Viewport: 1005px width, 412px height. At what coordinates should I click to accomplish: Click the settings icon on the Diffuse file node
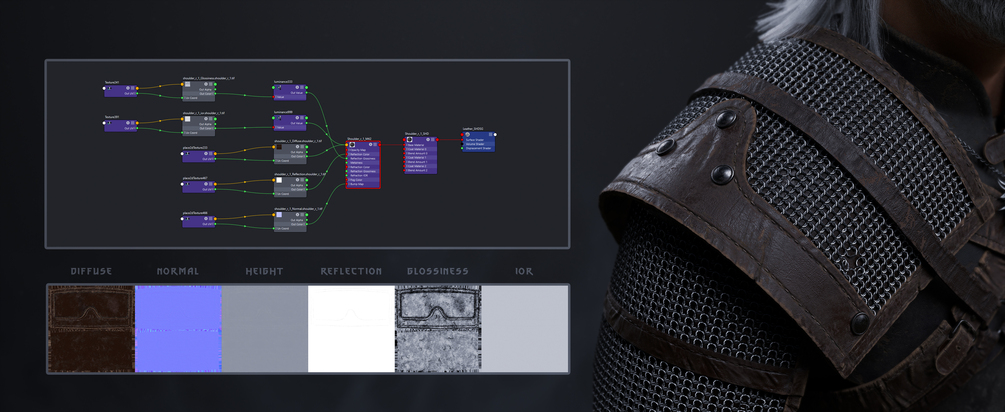point(297,147)
